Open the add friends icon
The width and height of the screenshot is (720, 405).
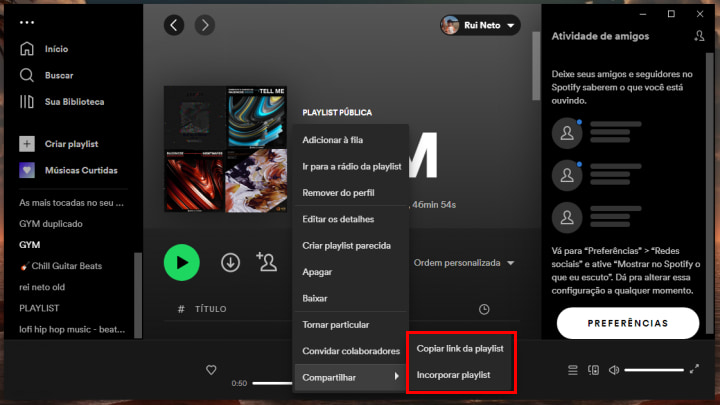click(x=699, y=36)
